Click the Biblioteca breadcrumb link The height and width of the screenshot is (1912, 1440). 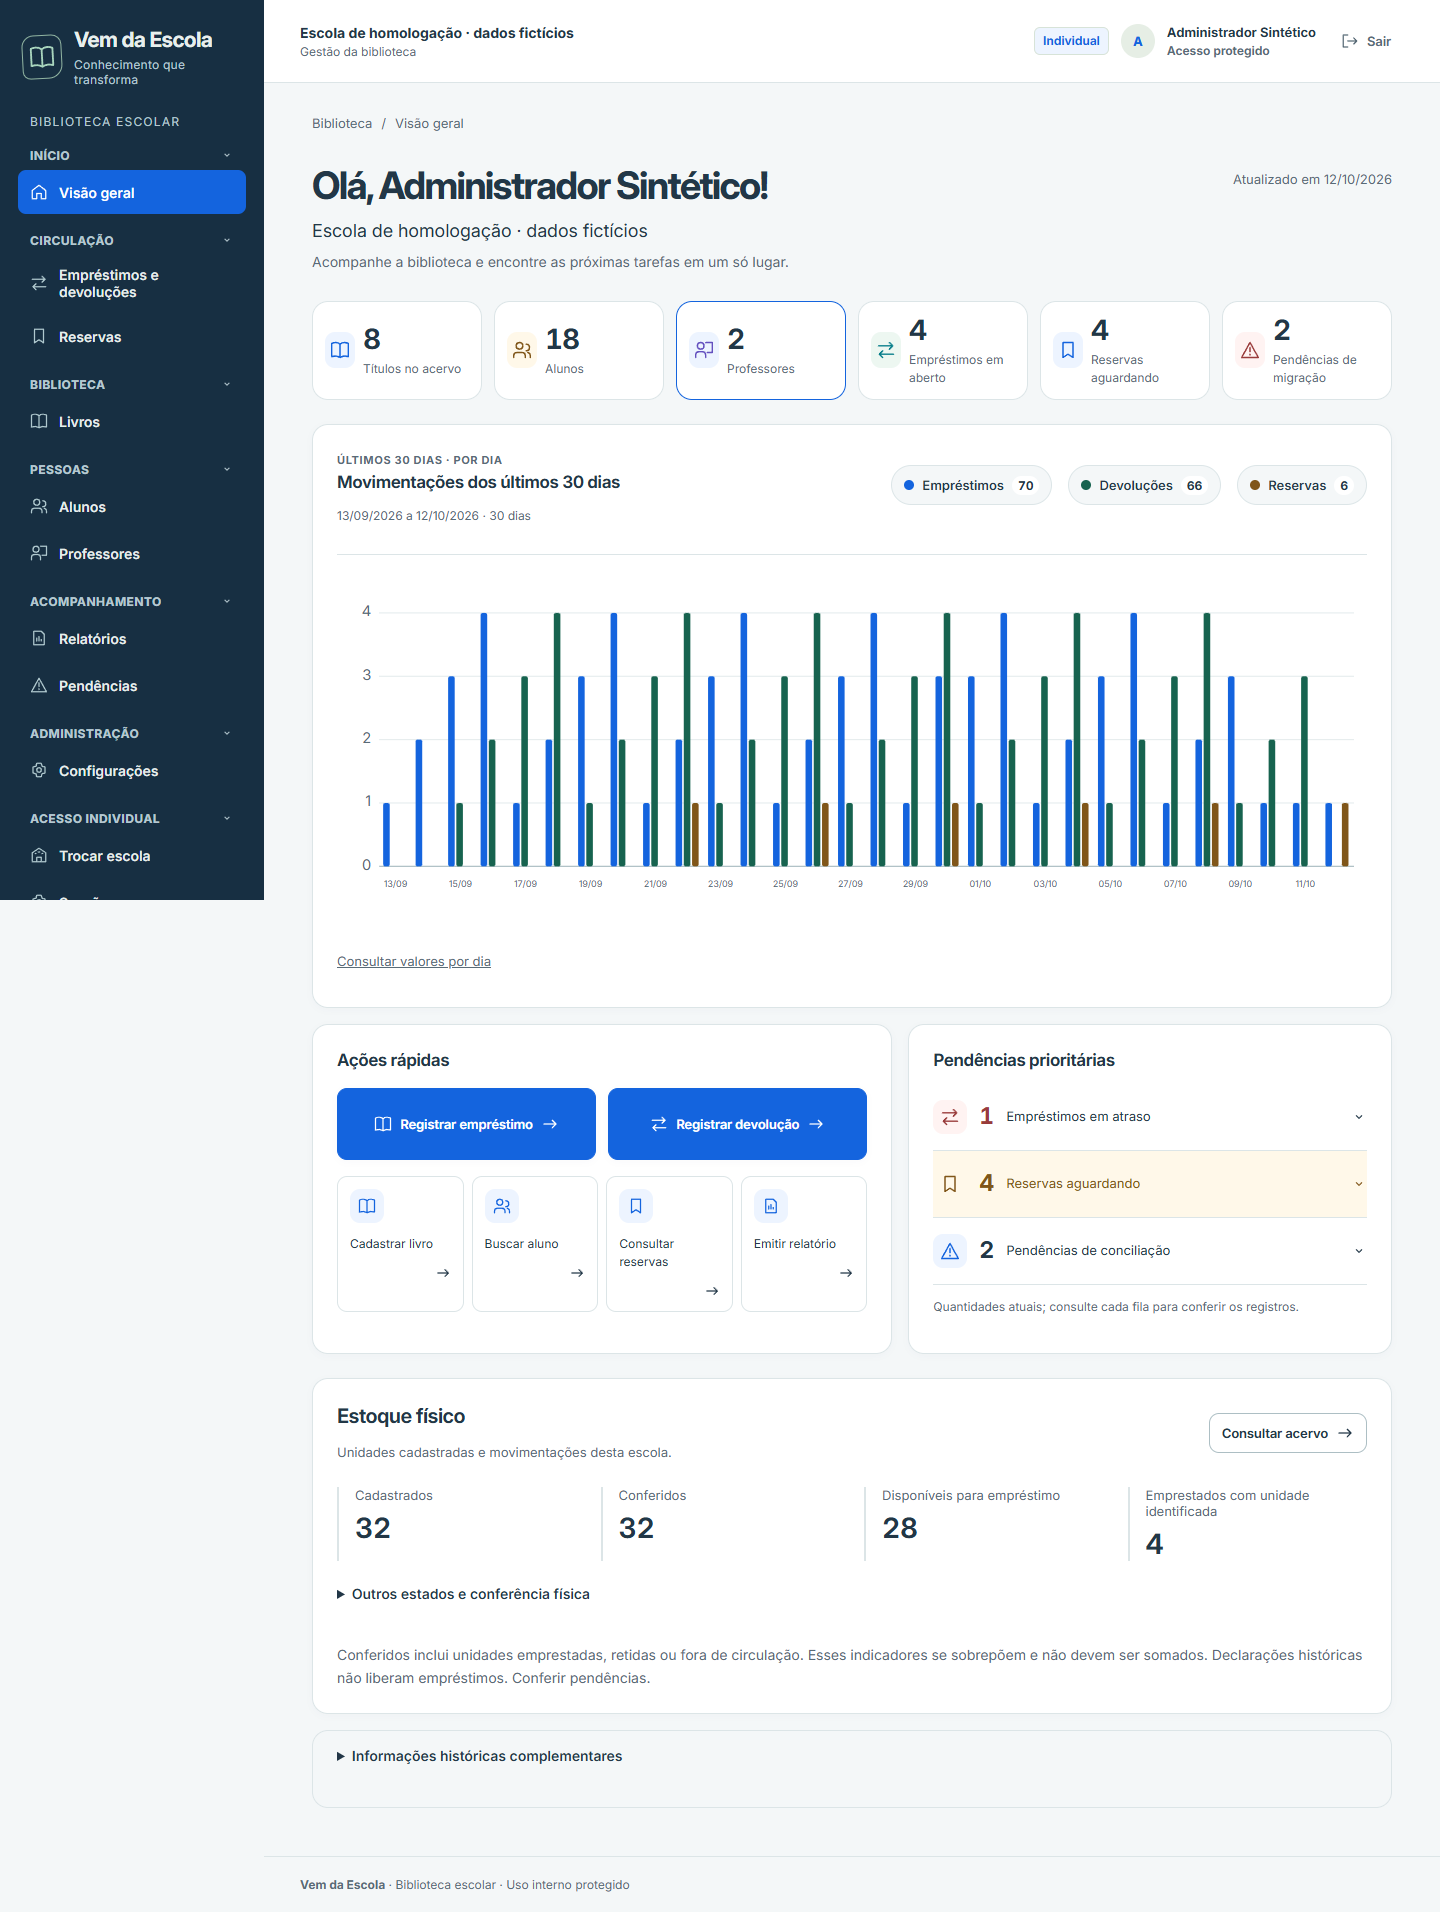342,124
